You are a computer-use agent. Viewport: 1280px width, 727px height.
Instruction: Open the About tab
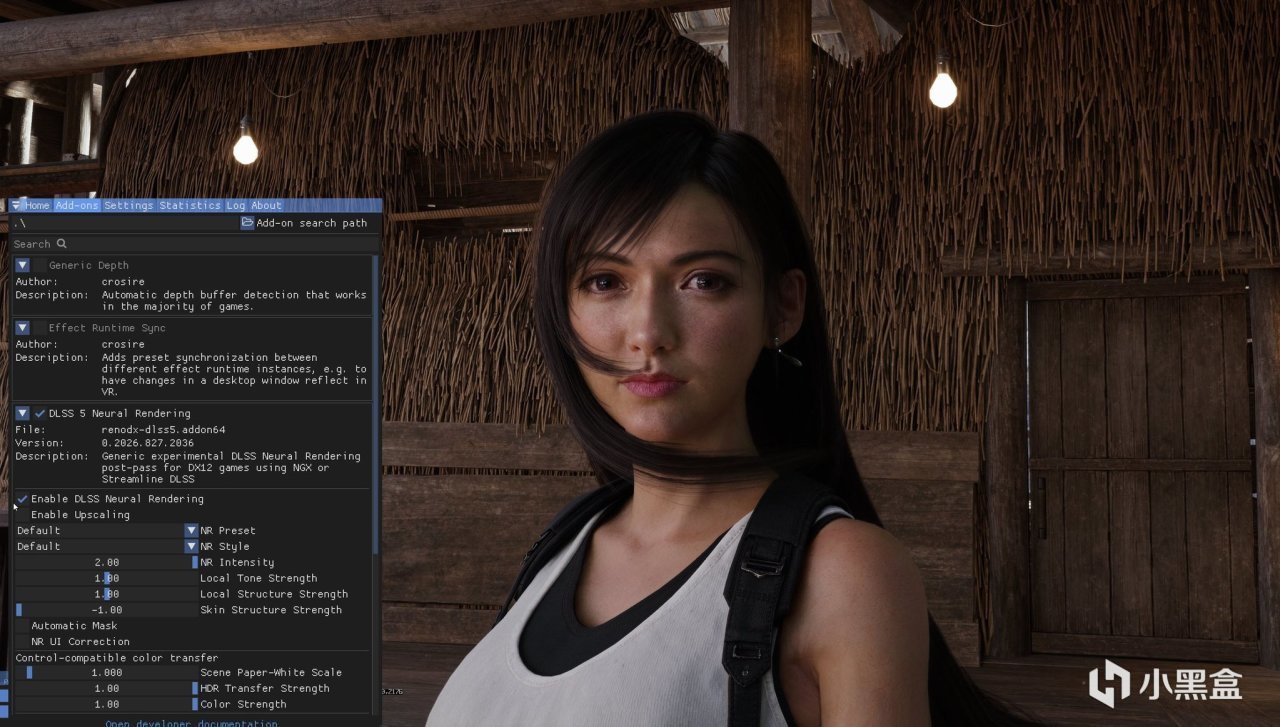[266, 205]
